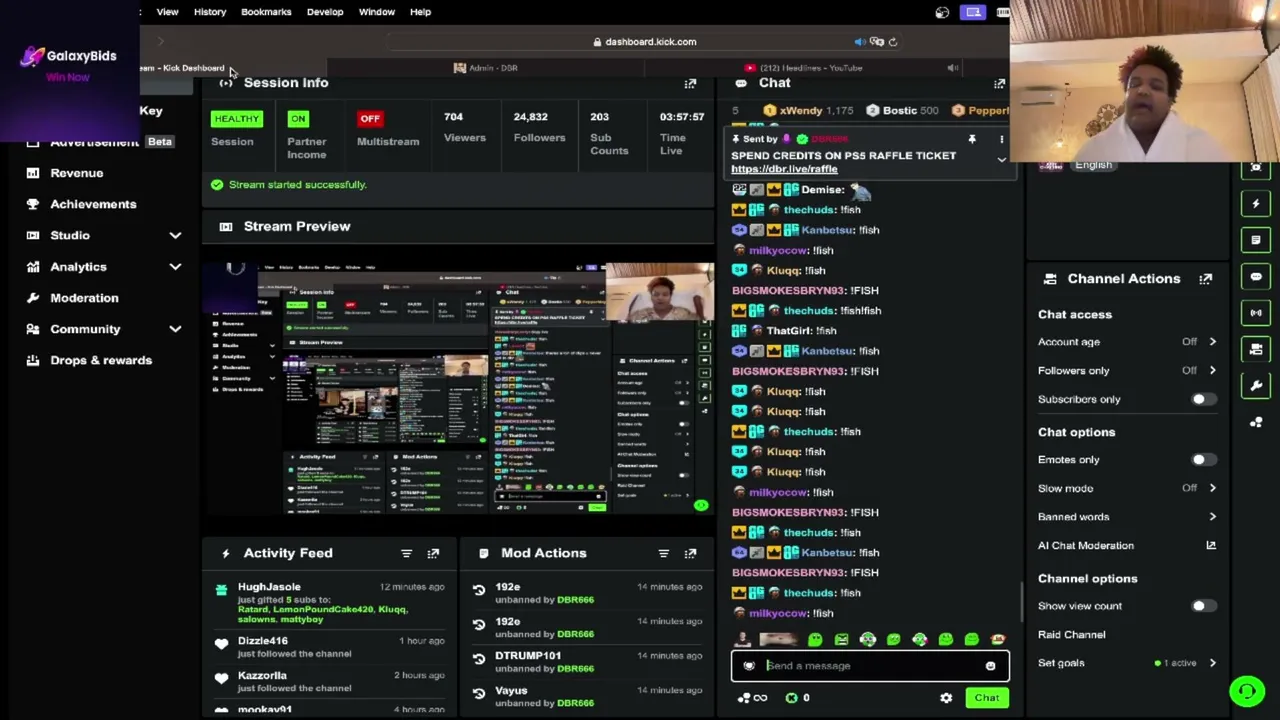Open the Bookmarks menu
Image resolution: width=1280 pixels, height=720 pixels.
[x=266, y=12]
